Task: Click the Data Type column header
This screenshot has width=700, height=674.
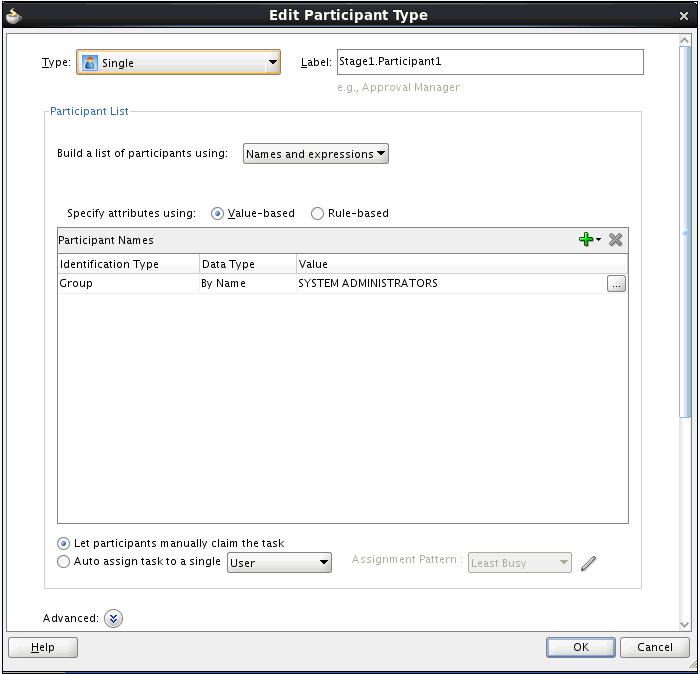Action: tap(248, 264)
